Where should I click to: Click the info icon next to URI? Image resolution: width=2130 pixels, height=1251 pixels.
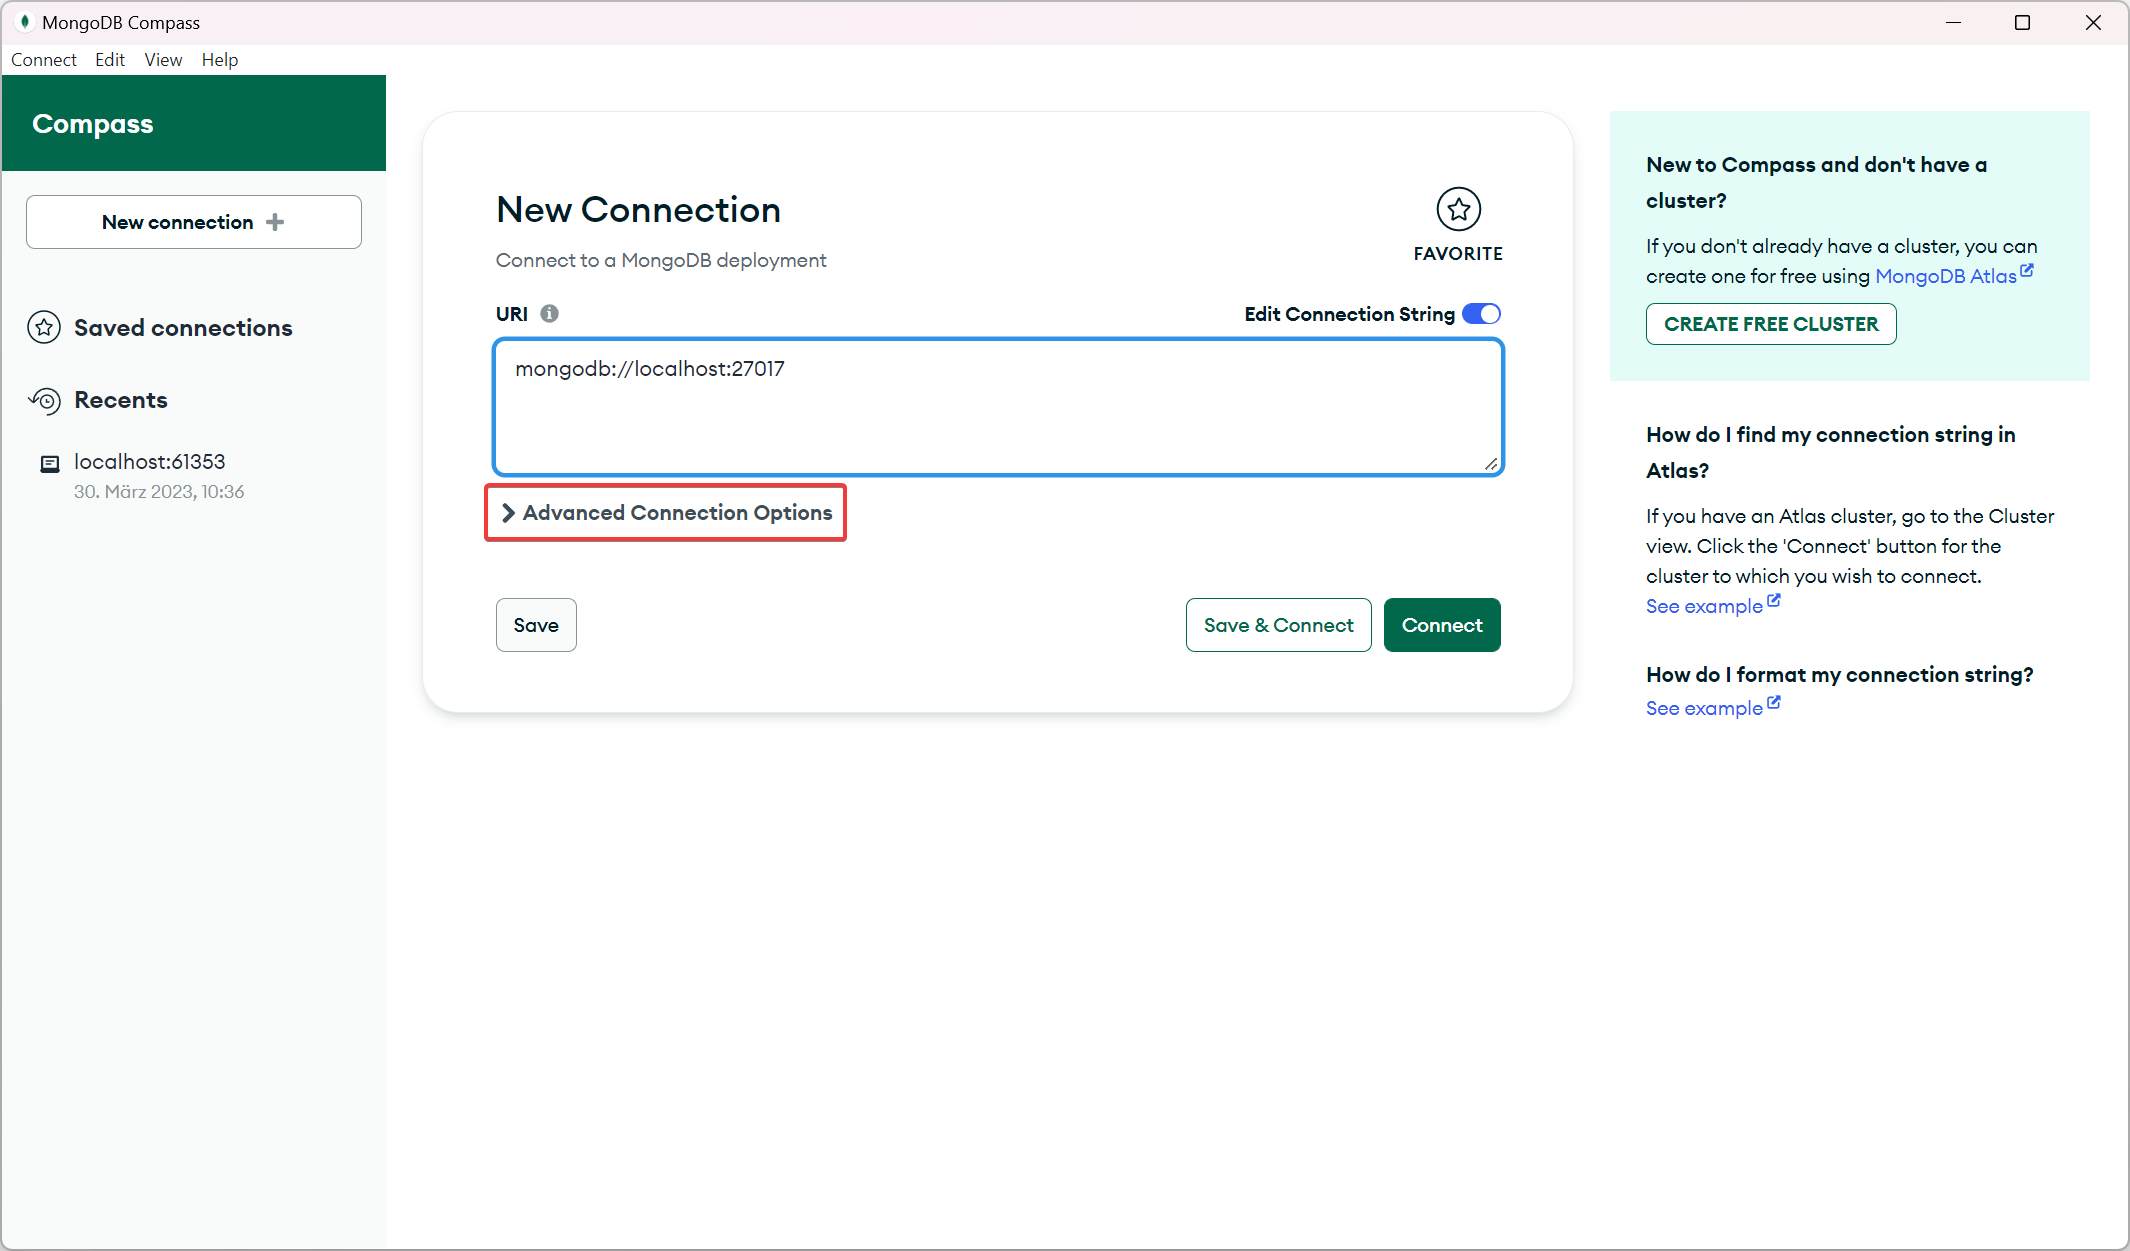[x=548, y=313]
